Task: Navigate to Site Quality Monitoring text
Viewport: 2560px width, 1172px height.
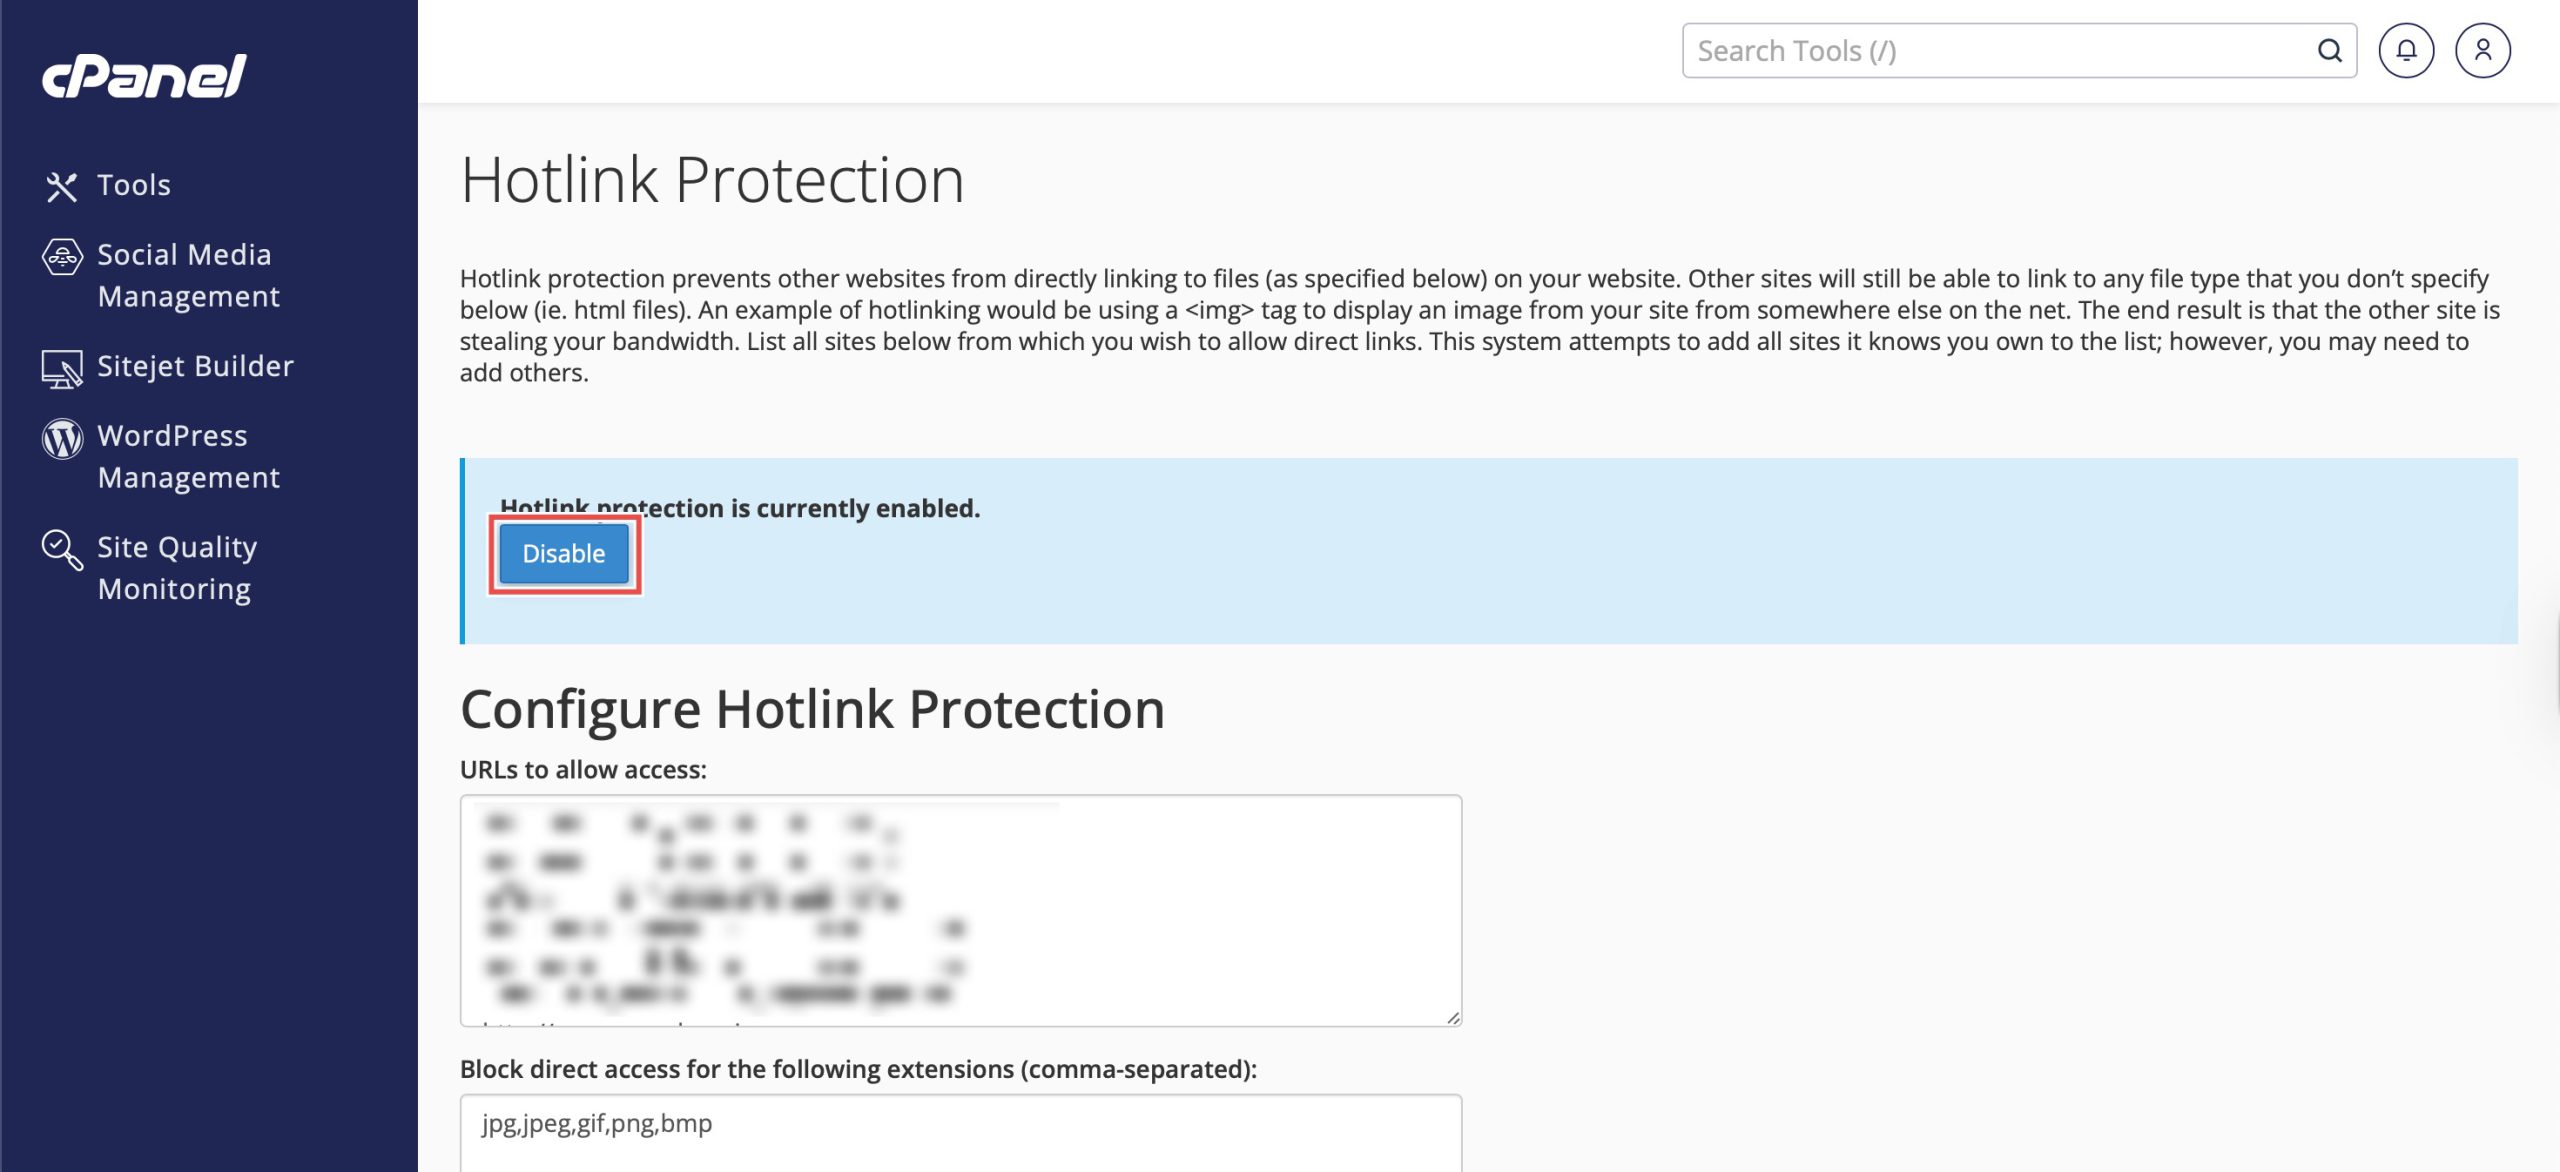Action: click(x=177, y=567)
